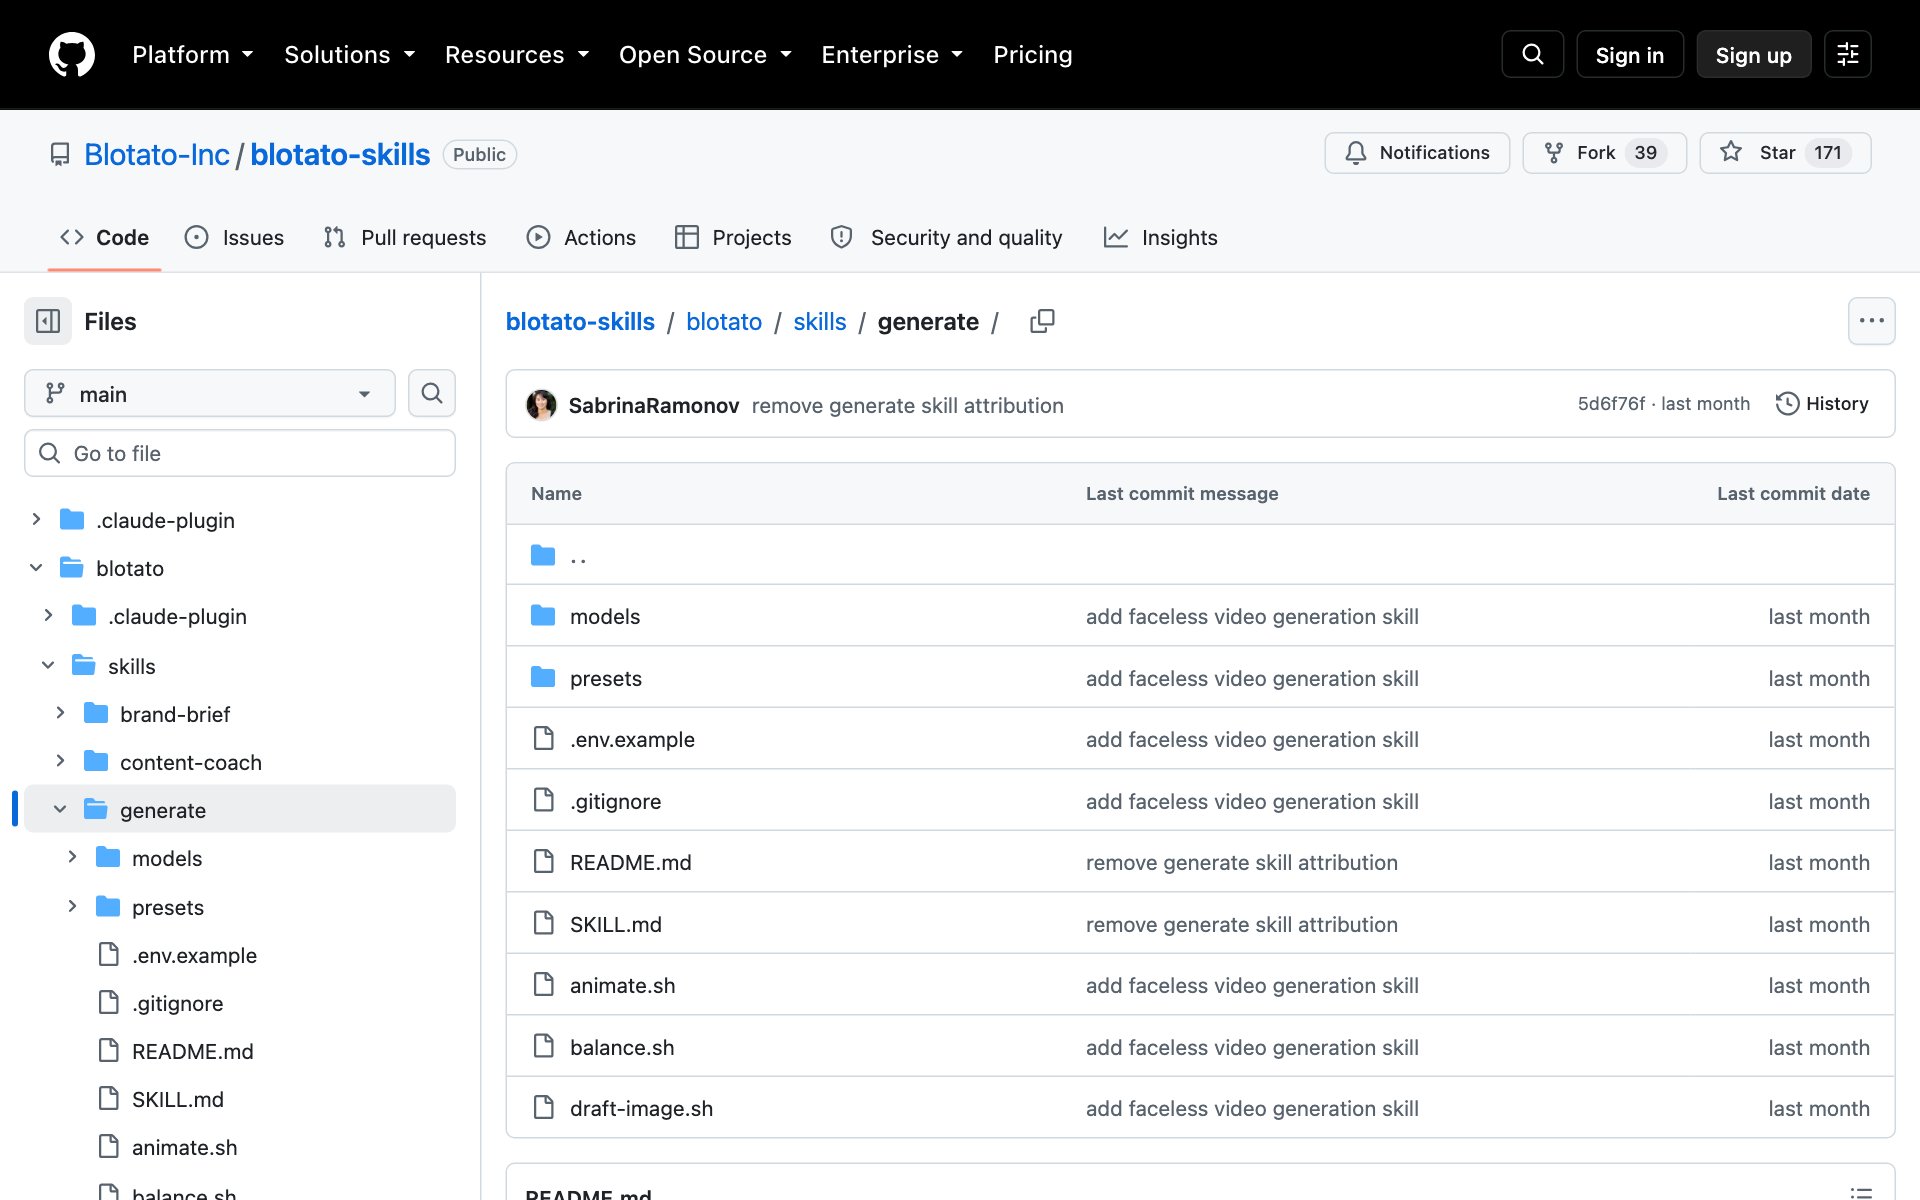
Task: Click the search magnifier in header
Action: (1532, 54)
